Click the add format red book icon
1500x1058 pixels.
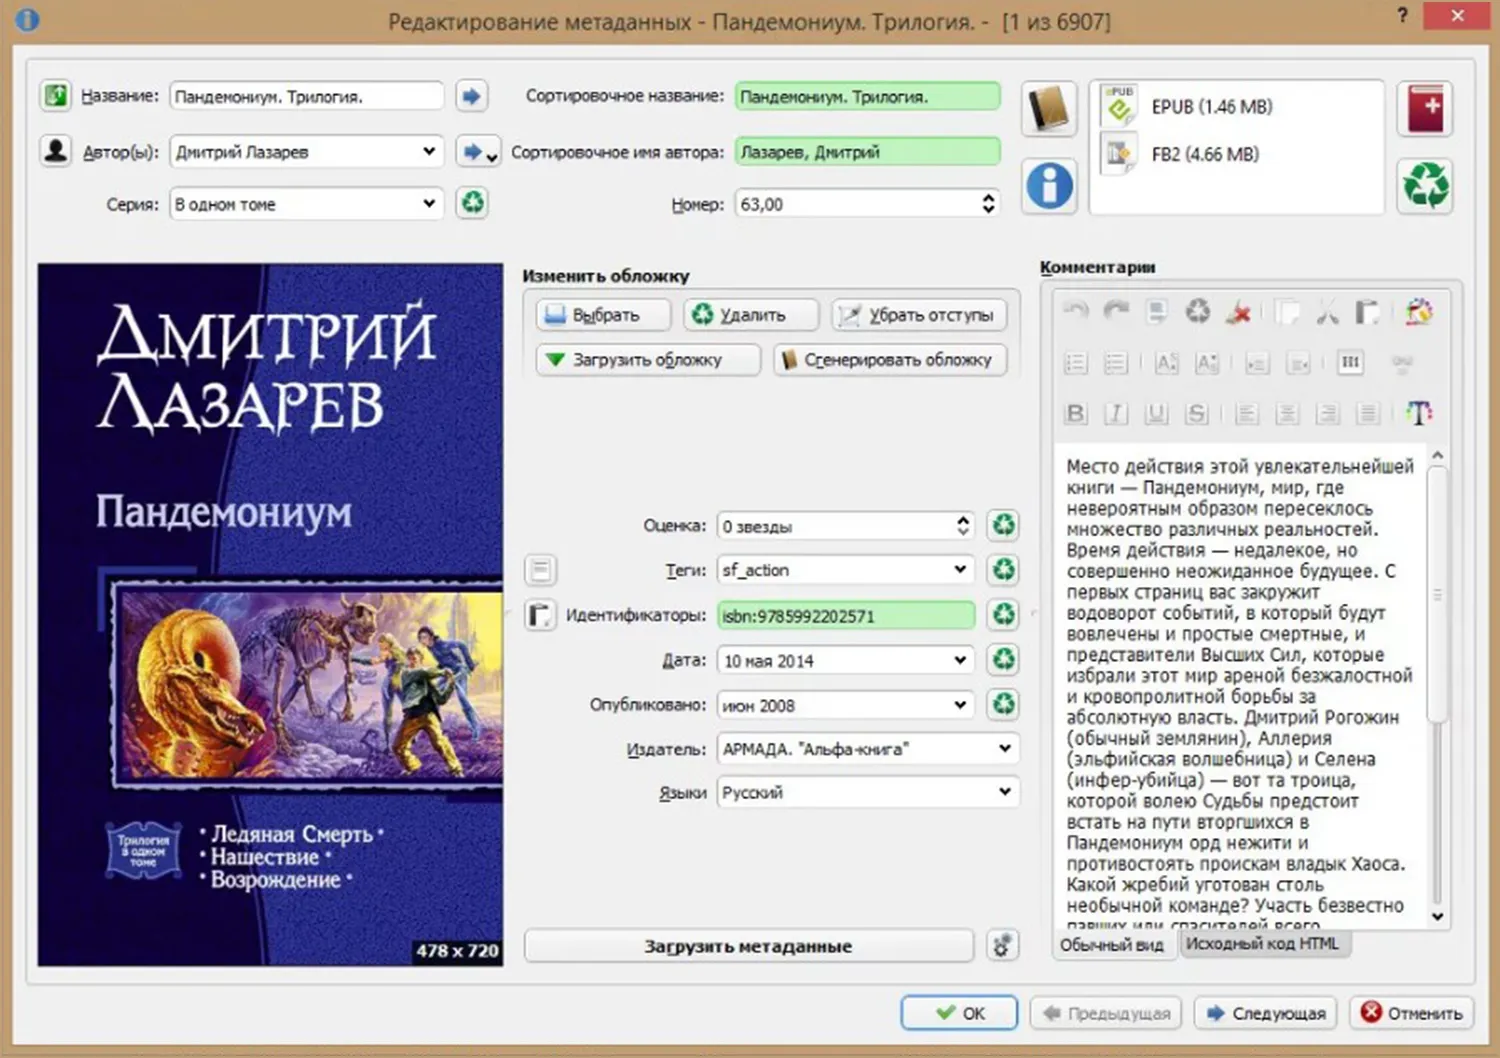(1426, 109)
